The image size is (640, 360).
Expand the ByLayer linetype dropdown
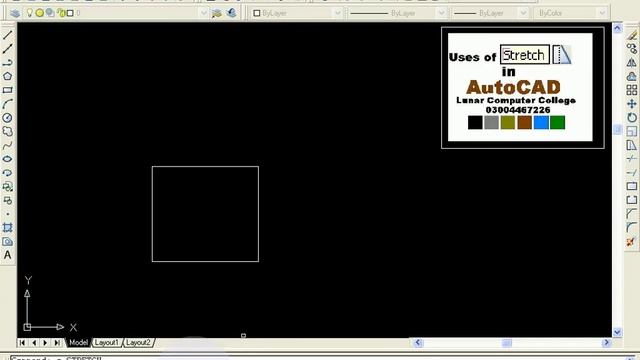441,13
